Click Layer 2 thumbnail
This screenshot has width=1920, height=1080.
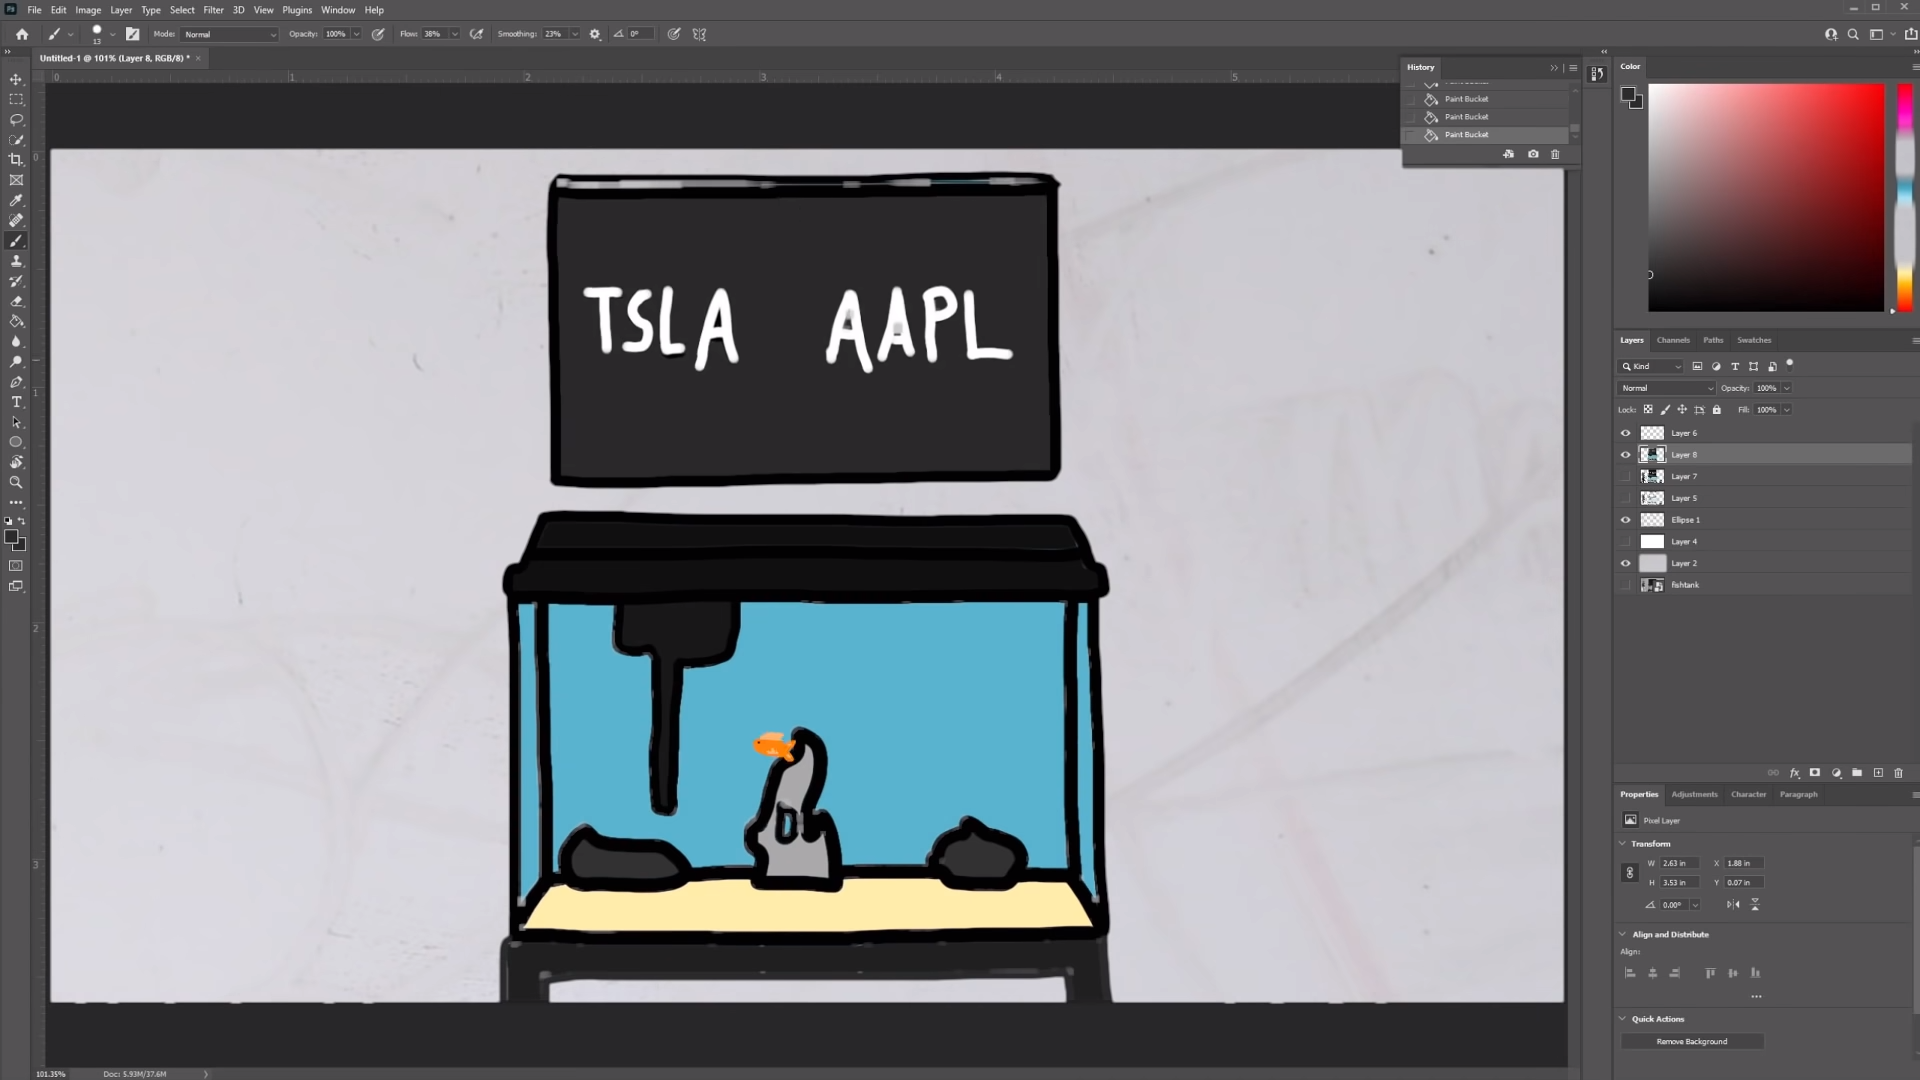pyautogui.click(x=1652, y=563)
